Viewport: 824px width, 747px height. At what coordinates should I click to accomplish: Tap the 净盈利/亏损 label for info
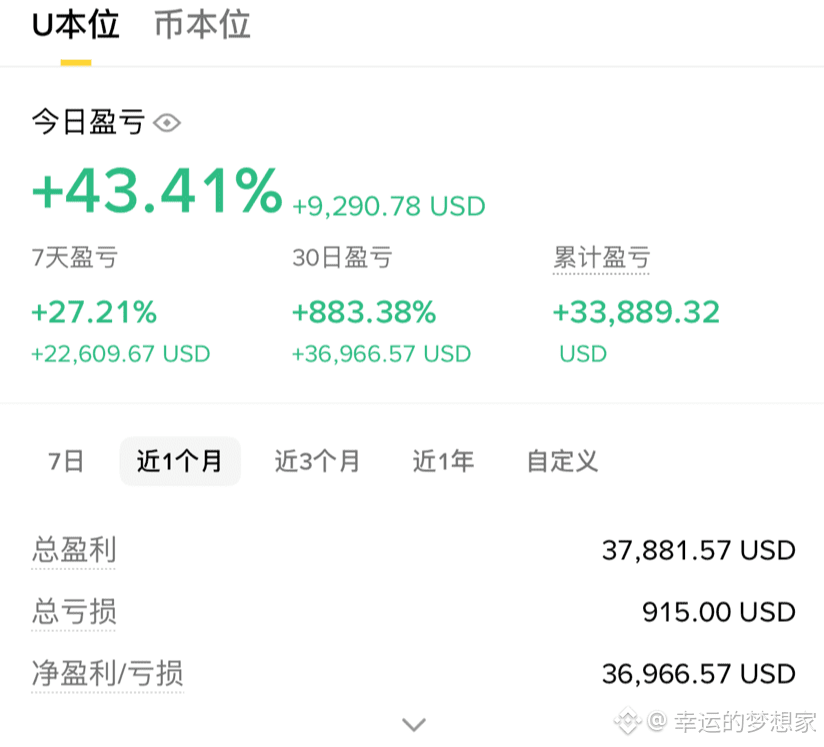pos(107,673)
